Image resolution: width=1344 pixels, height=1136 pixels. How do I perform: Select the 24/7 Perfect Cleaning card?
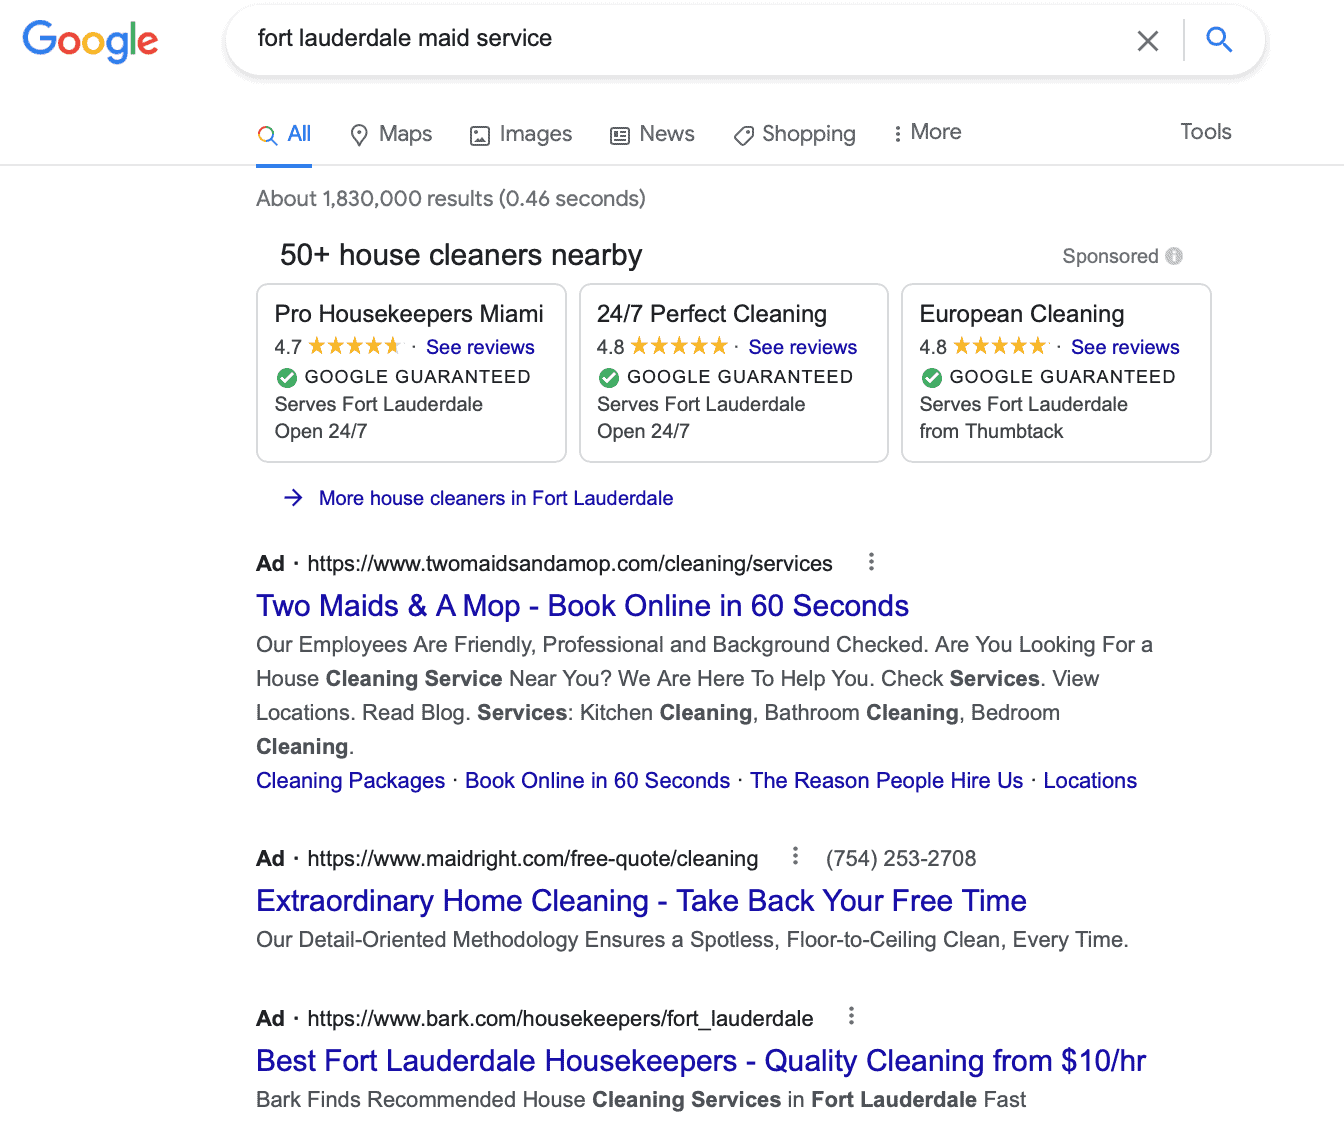[x=733, y=372]
